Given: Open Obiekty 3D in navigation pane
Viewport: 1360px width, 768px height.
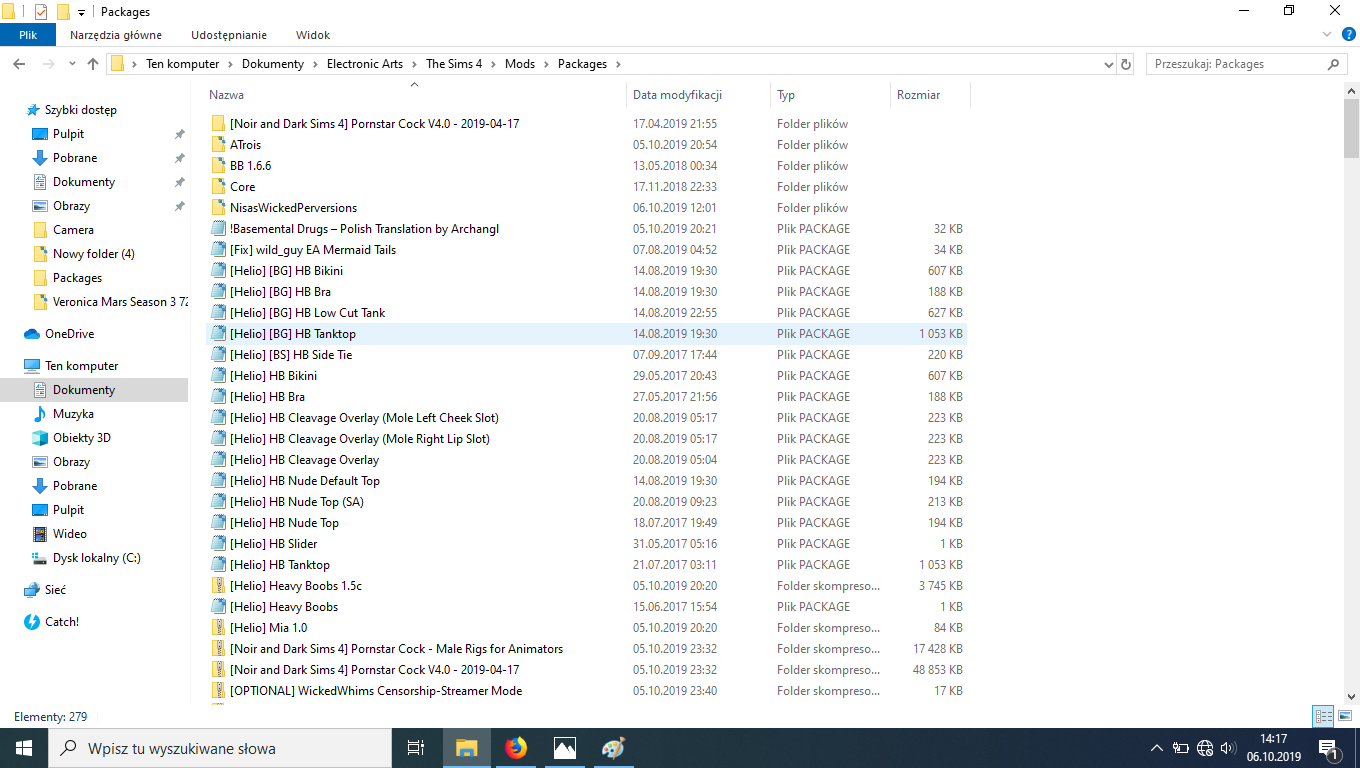Looking at the screenshot, I should click(81, 438).
